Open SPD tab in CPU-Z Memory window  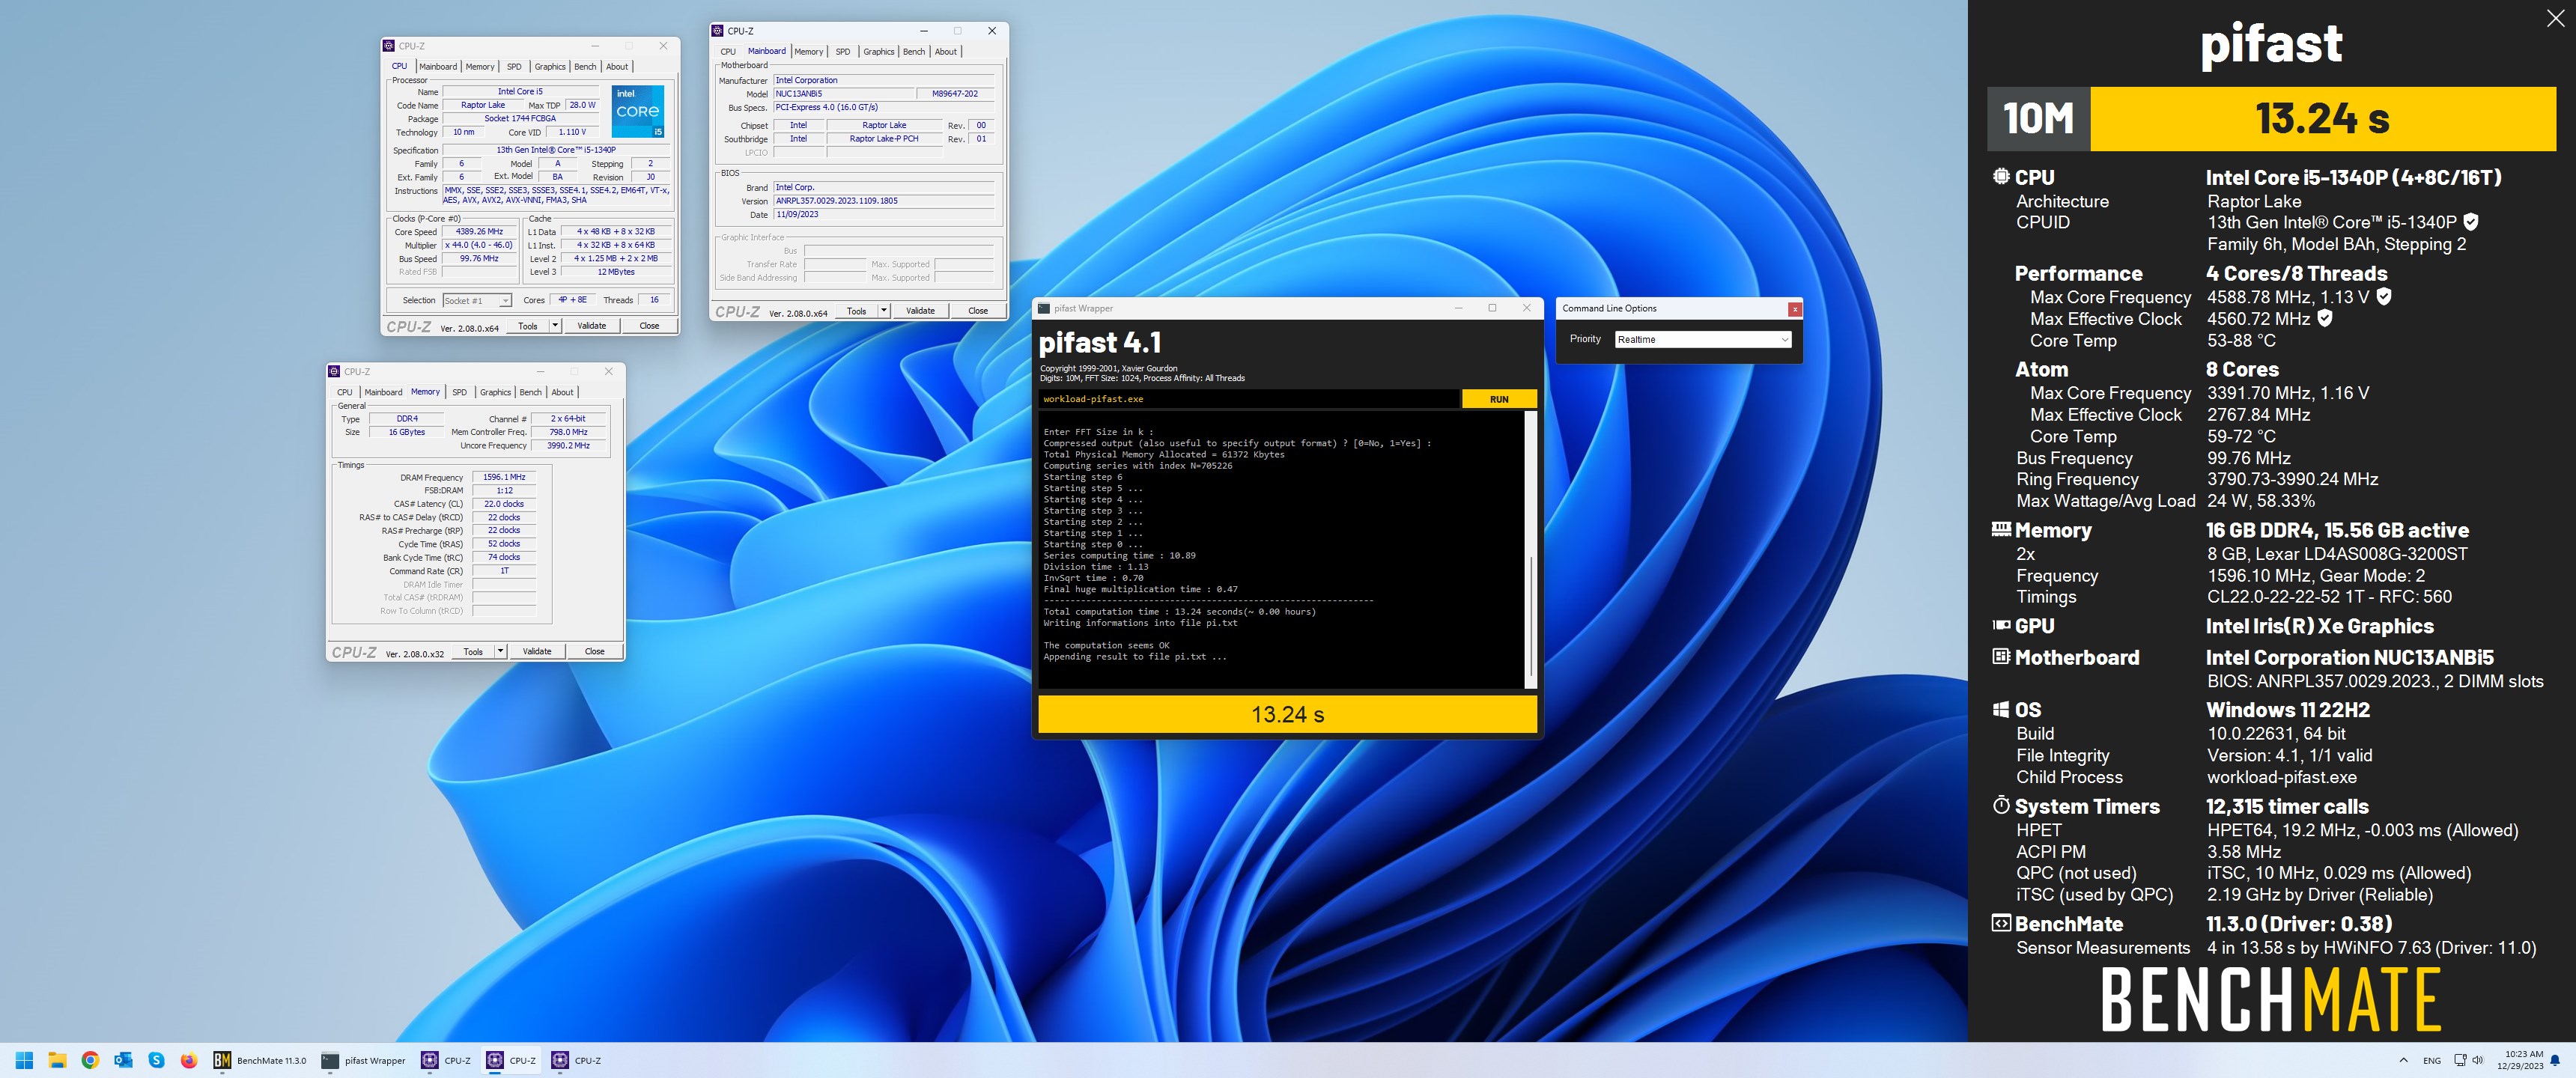[459, 392]
